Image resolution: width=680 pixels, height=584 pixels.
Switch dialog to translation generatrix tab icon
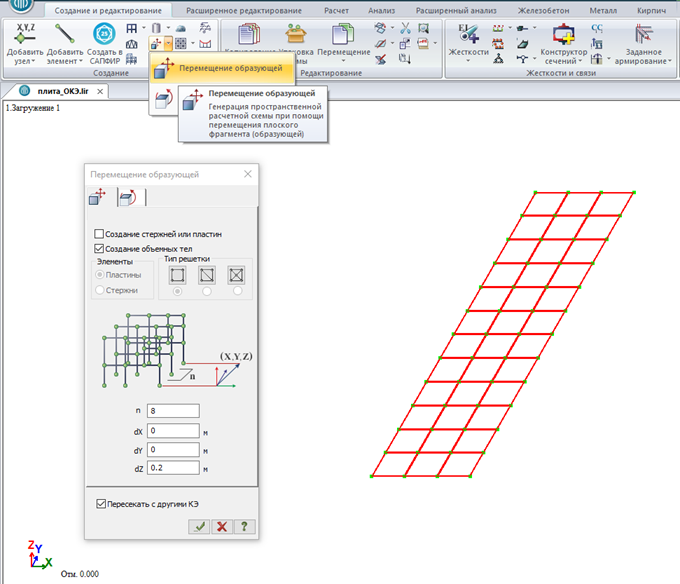pos(98,197)
